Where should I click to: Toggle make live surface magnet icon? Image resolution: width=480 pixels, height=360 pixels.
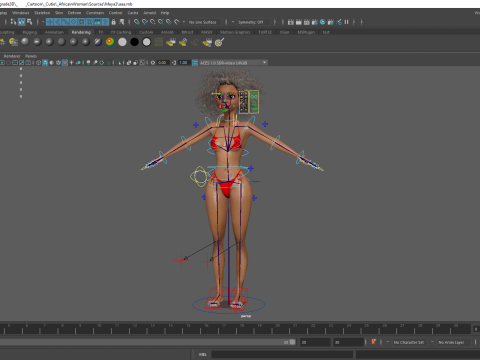(x=177, y=22)
